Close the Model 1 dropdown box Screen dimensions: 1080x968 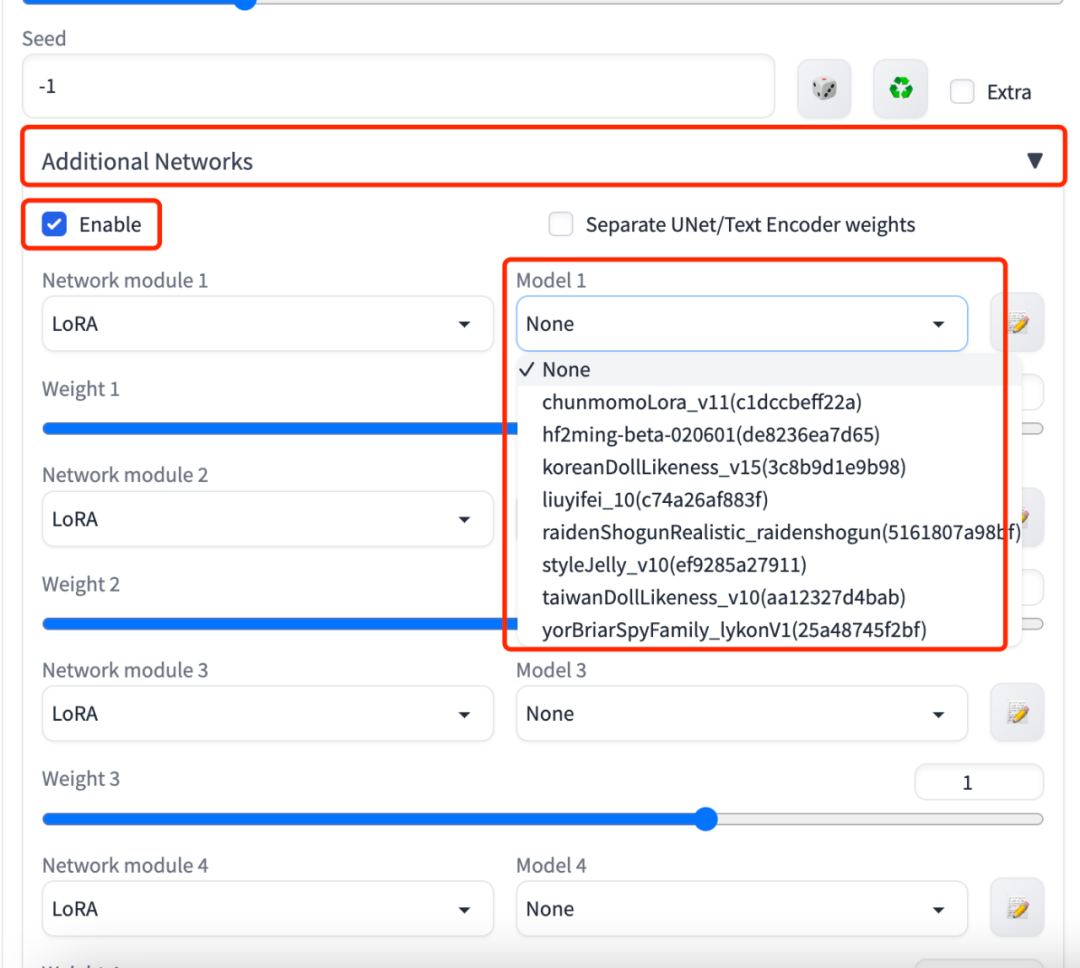point(742,324)
